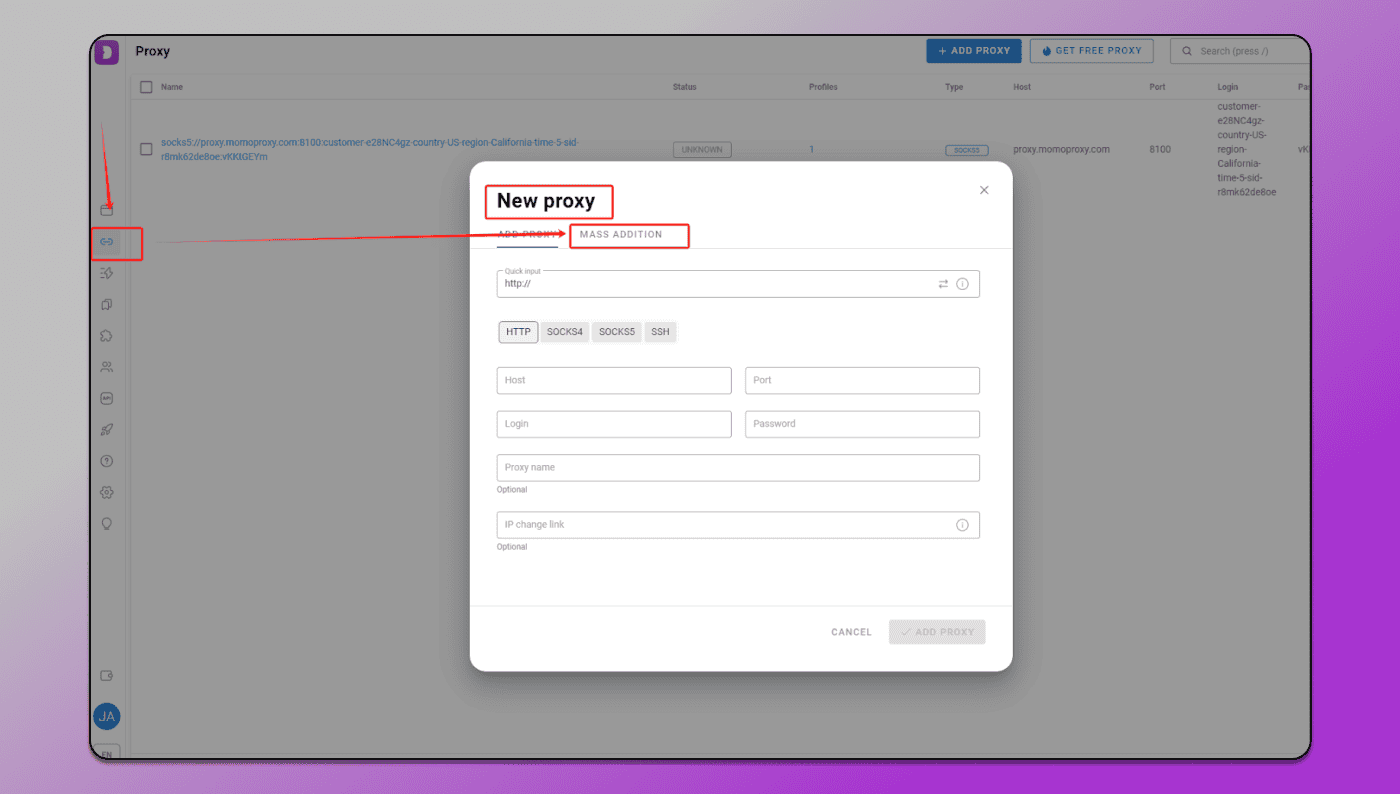
Task: Click the Name column header
Action: point(172,87)
